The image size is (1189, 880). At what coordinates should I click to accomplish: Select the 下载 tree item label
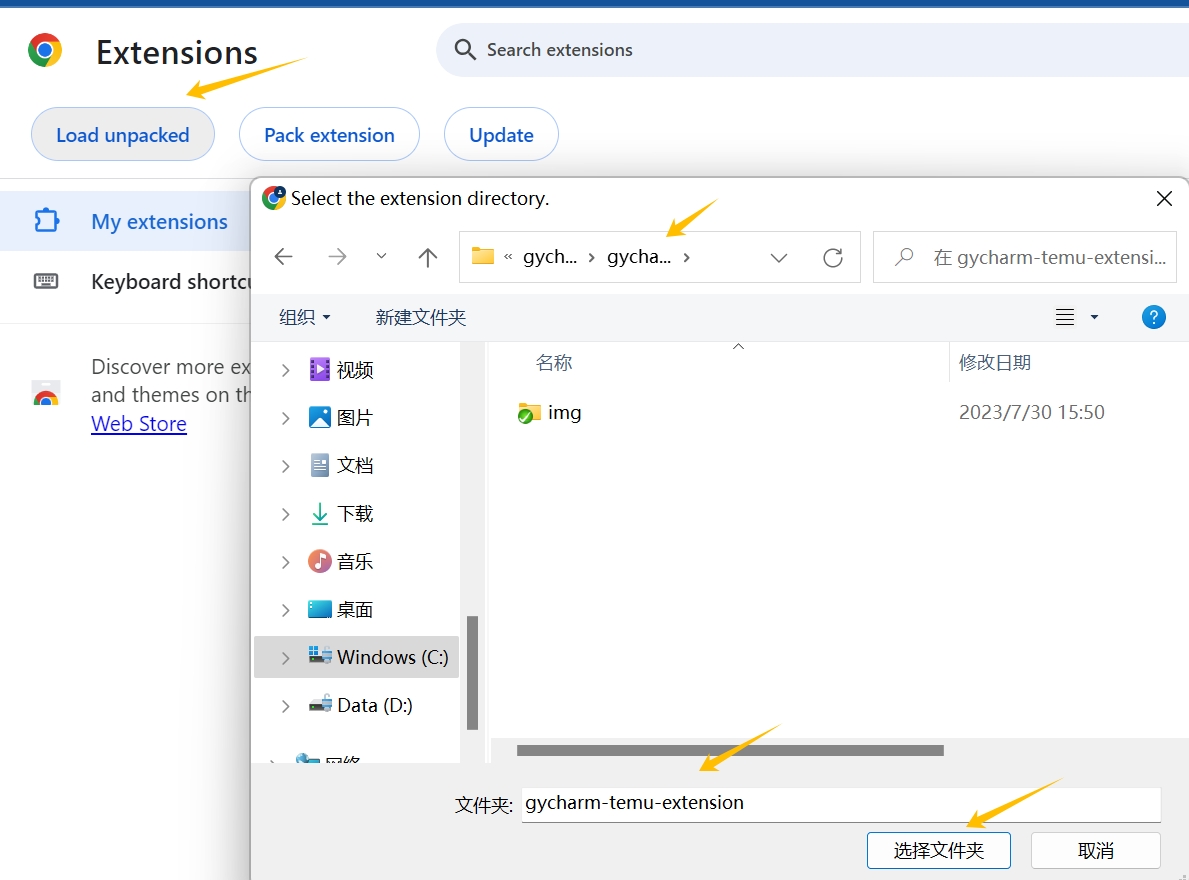355,514
